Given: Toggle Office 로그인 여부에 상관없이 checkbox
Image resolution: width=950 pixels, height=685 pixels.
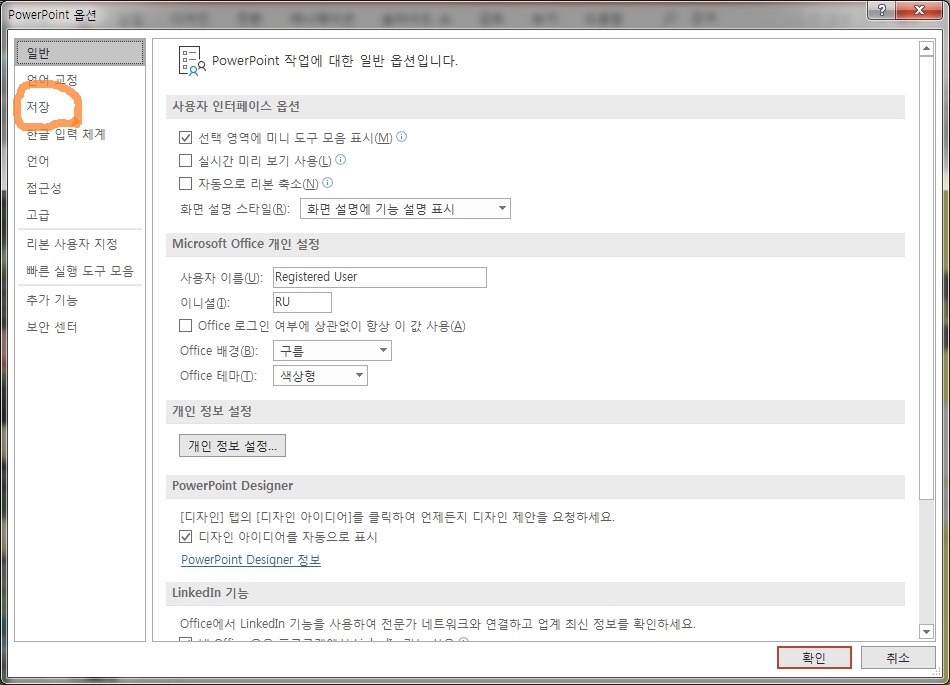Looking at the screenshot, I should click(x=185, y=326).
